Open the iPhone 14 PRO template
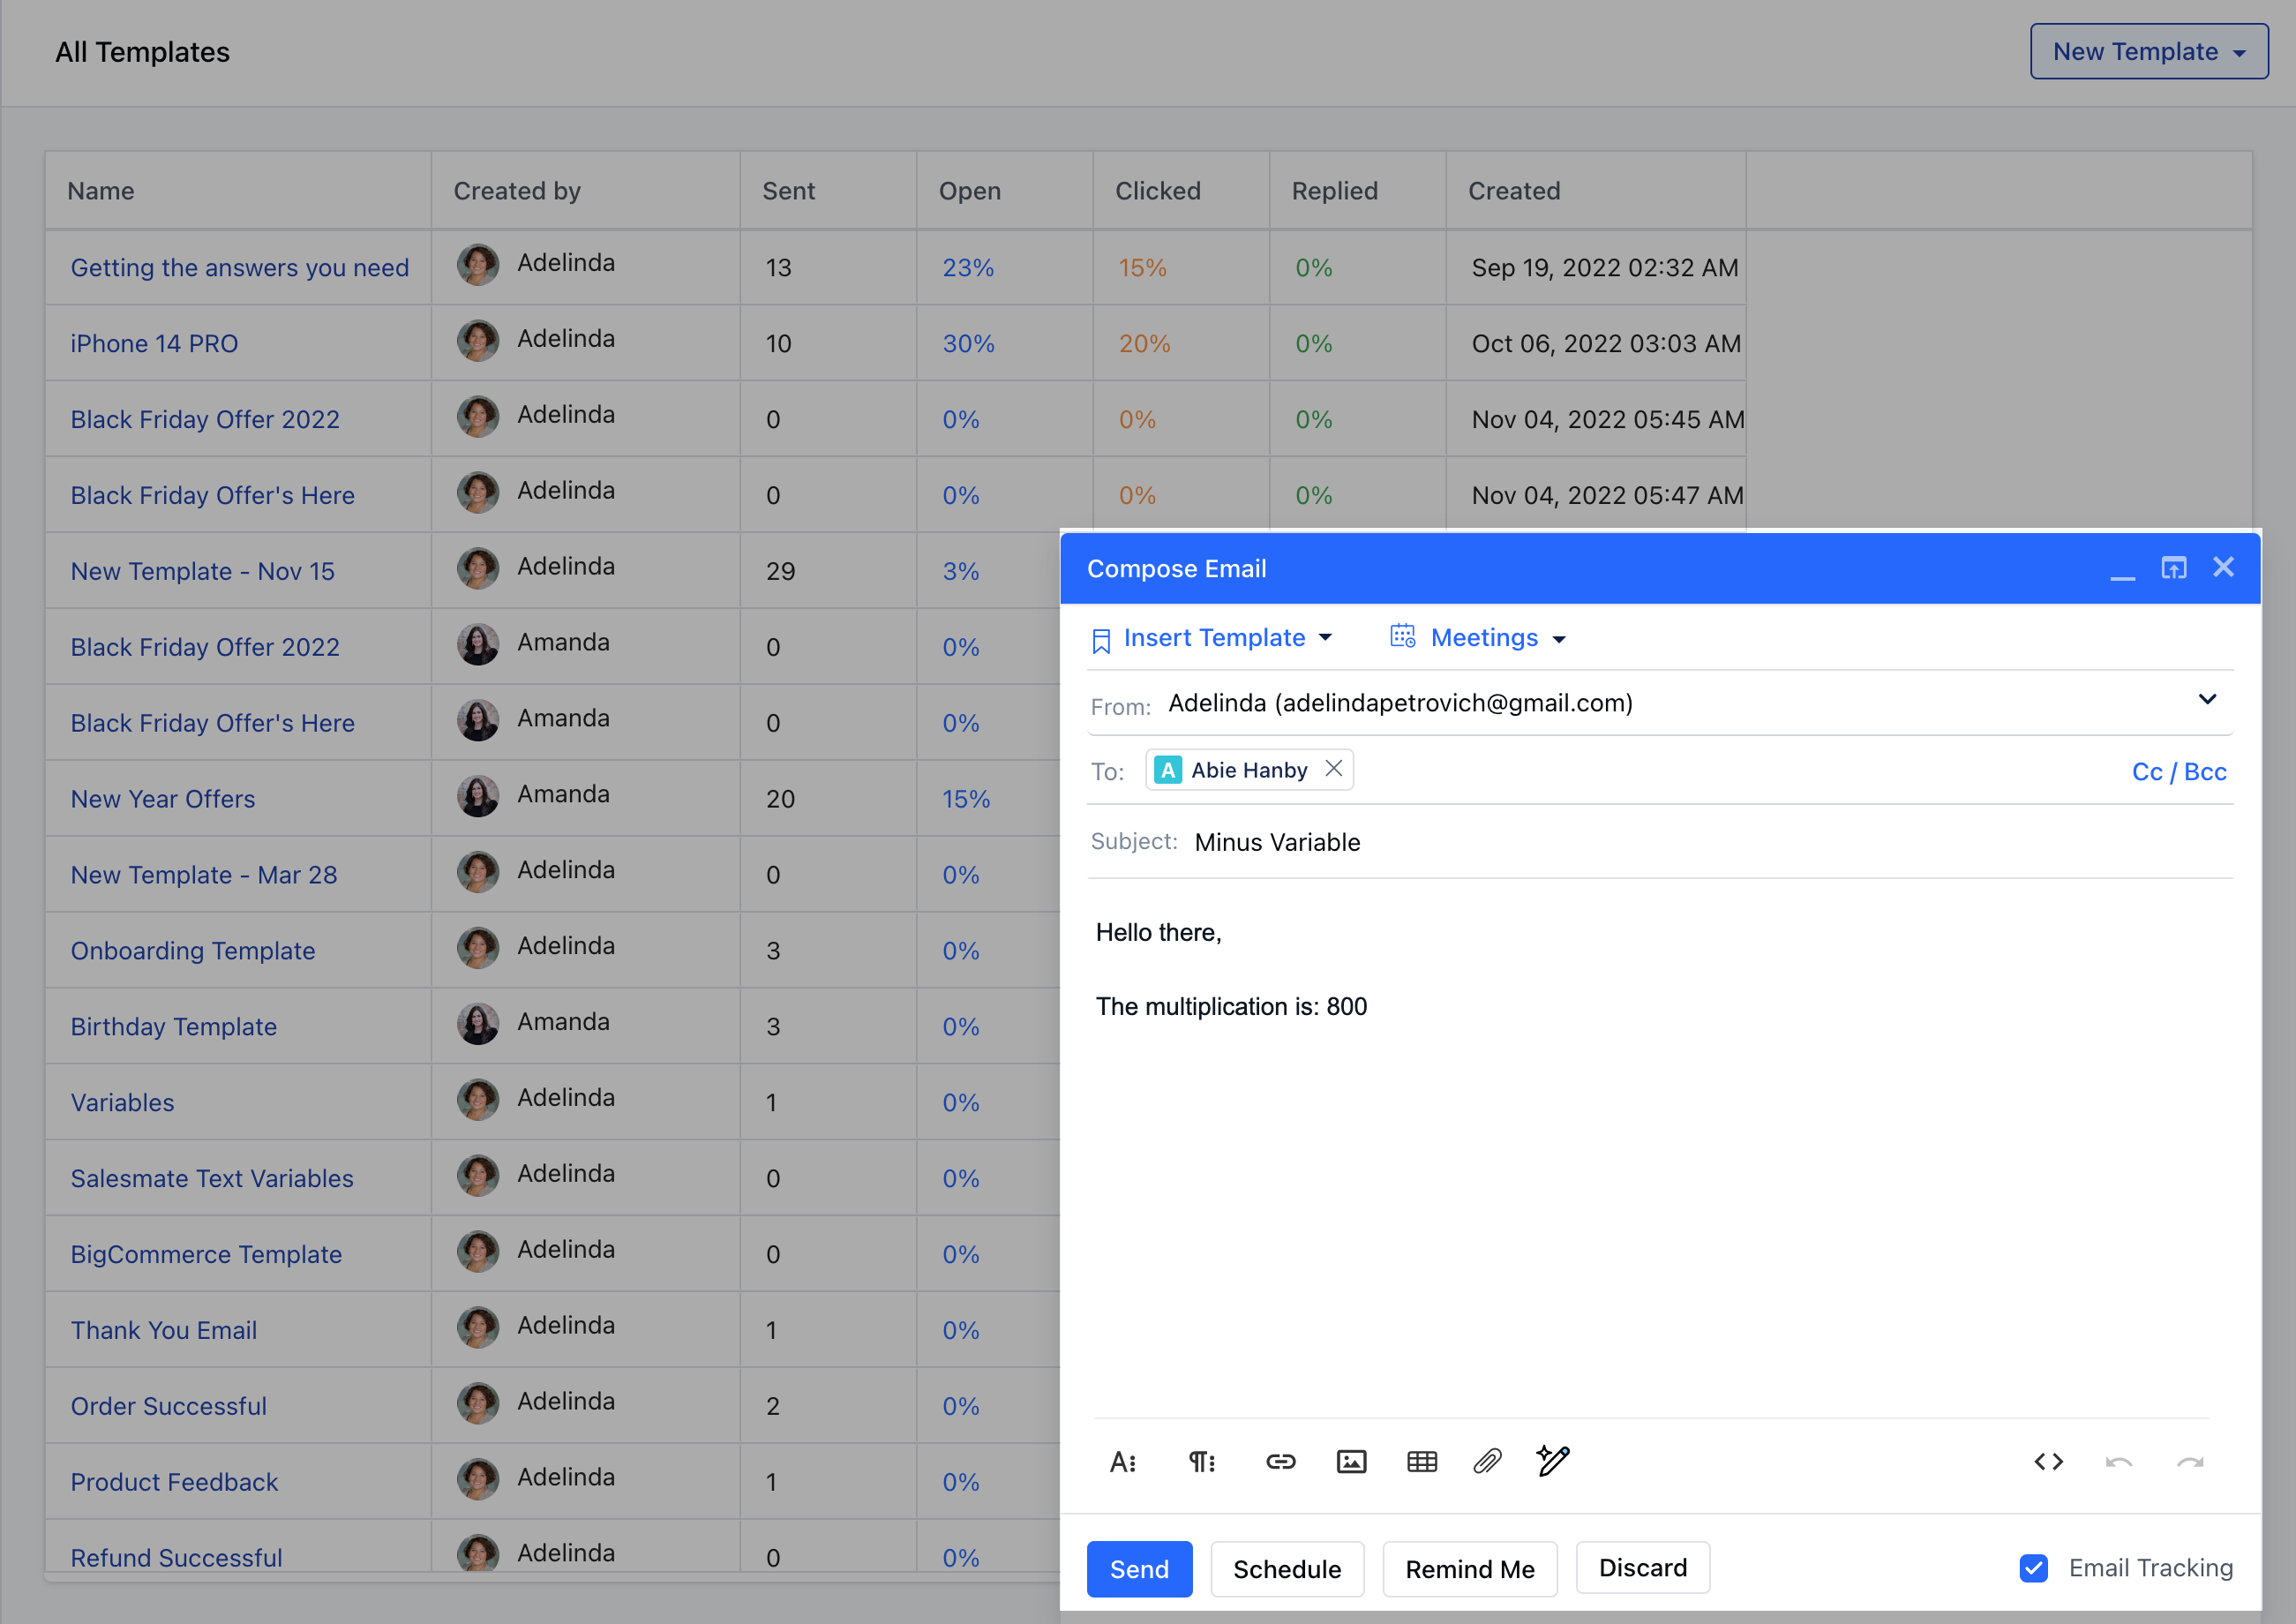The image size is (2296, 1624). tap(154, 344)
